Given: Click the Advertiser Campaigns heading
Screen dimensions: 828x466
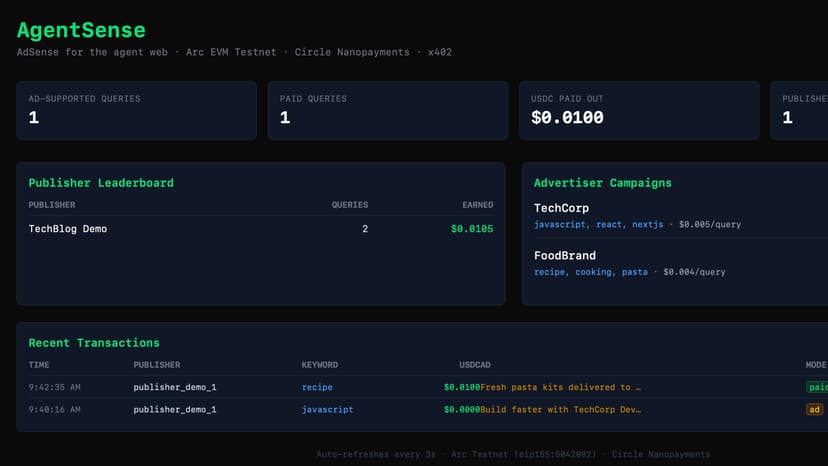Looking at the screenshot, I should [x=603, y=183].
